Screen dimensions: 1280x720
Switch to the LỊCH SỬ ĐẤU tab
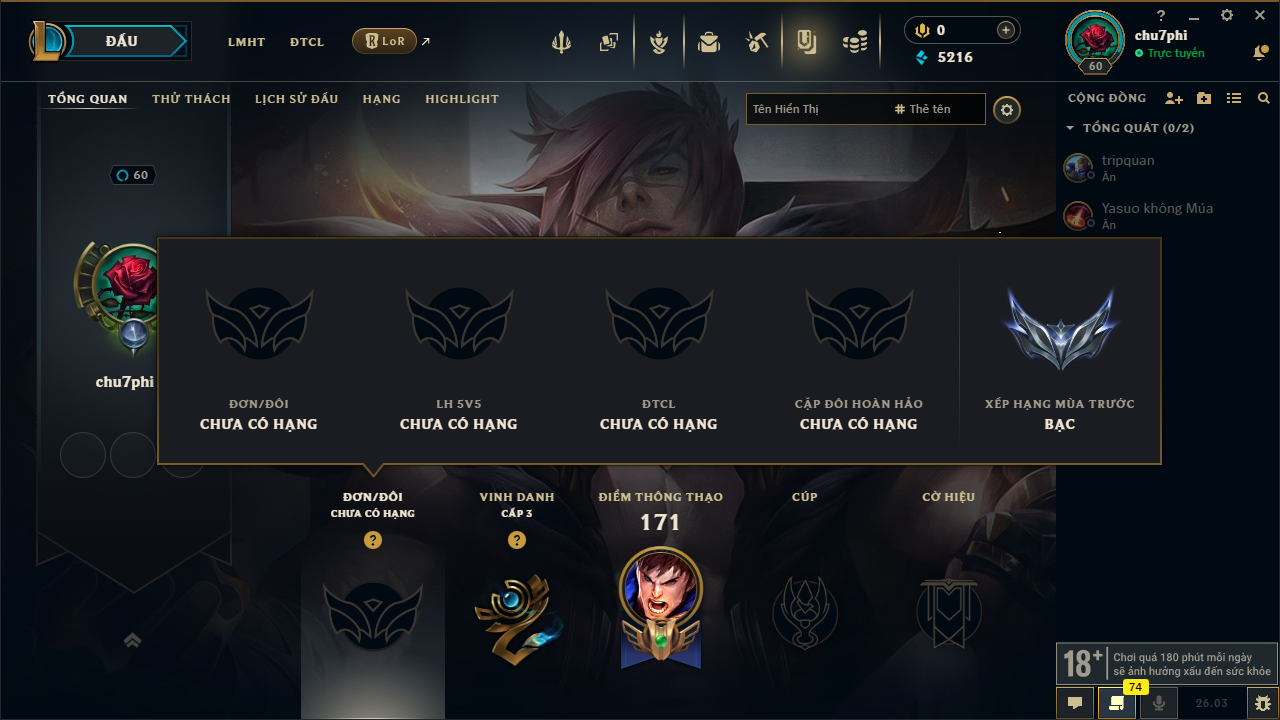point(296,99)
